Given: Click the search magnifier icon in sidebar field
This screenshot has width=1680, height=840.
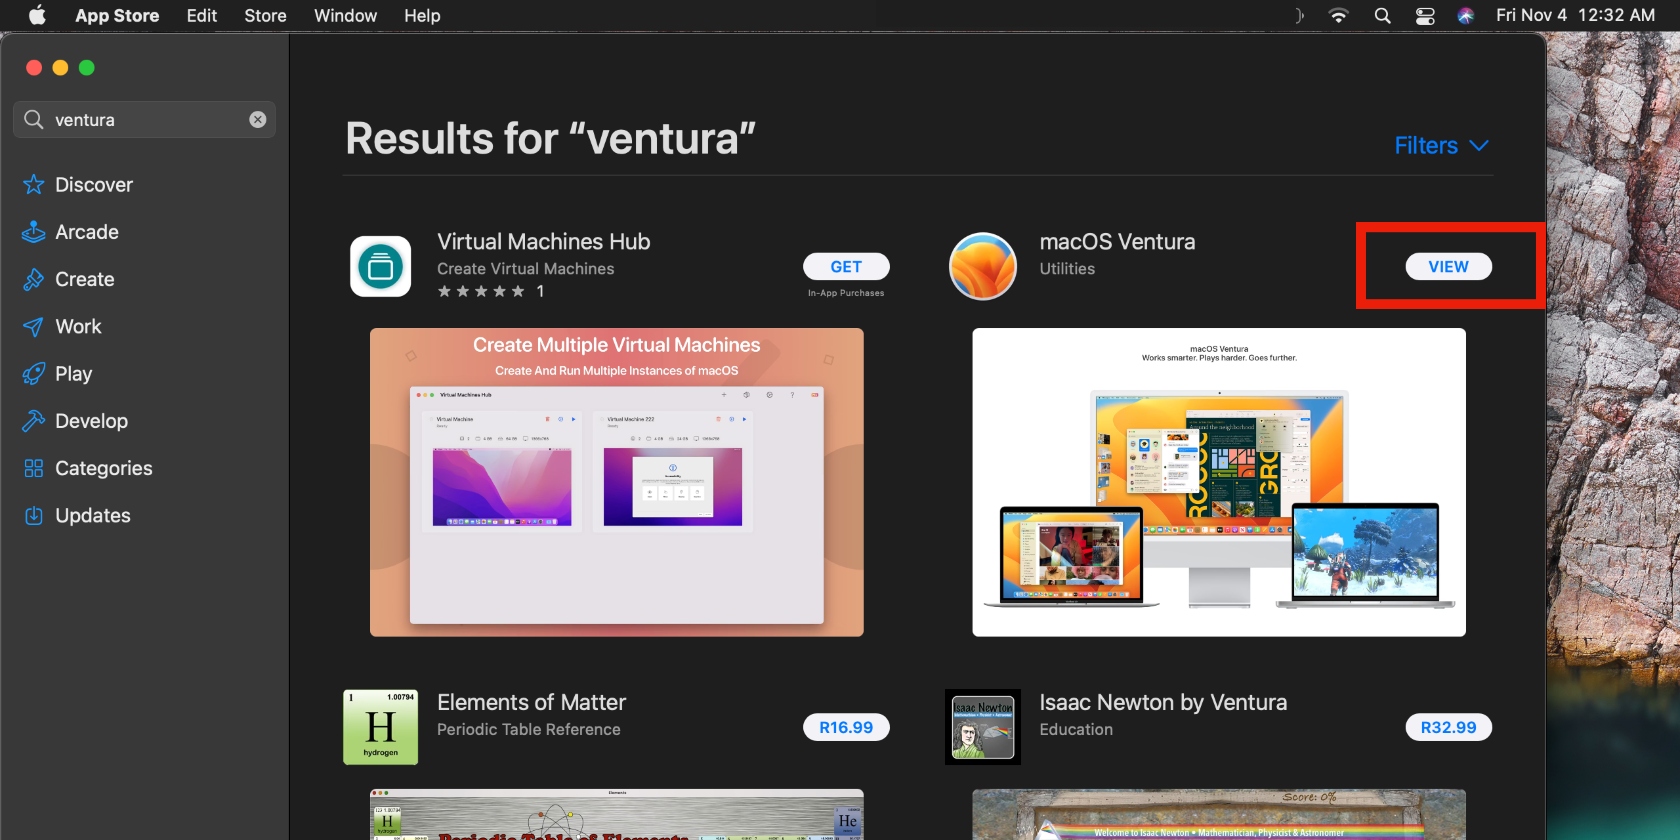Looking at the screenshot, I should (34, 120).
